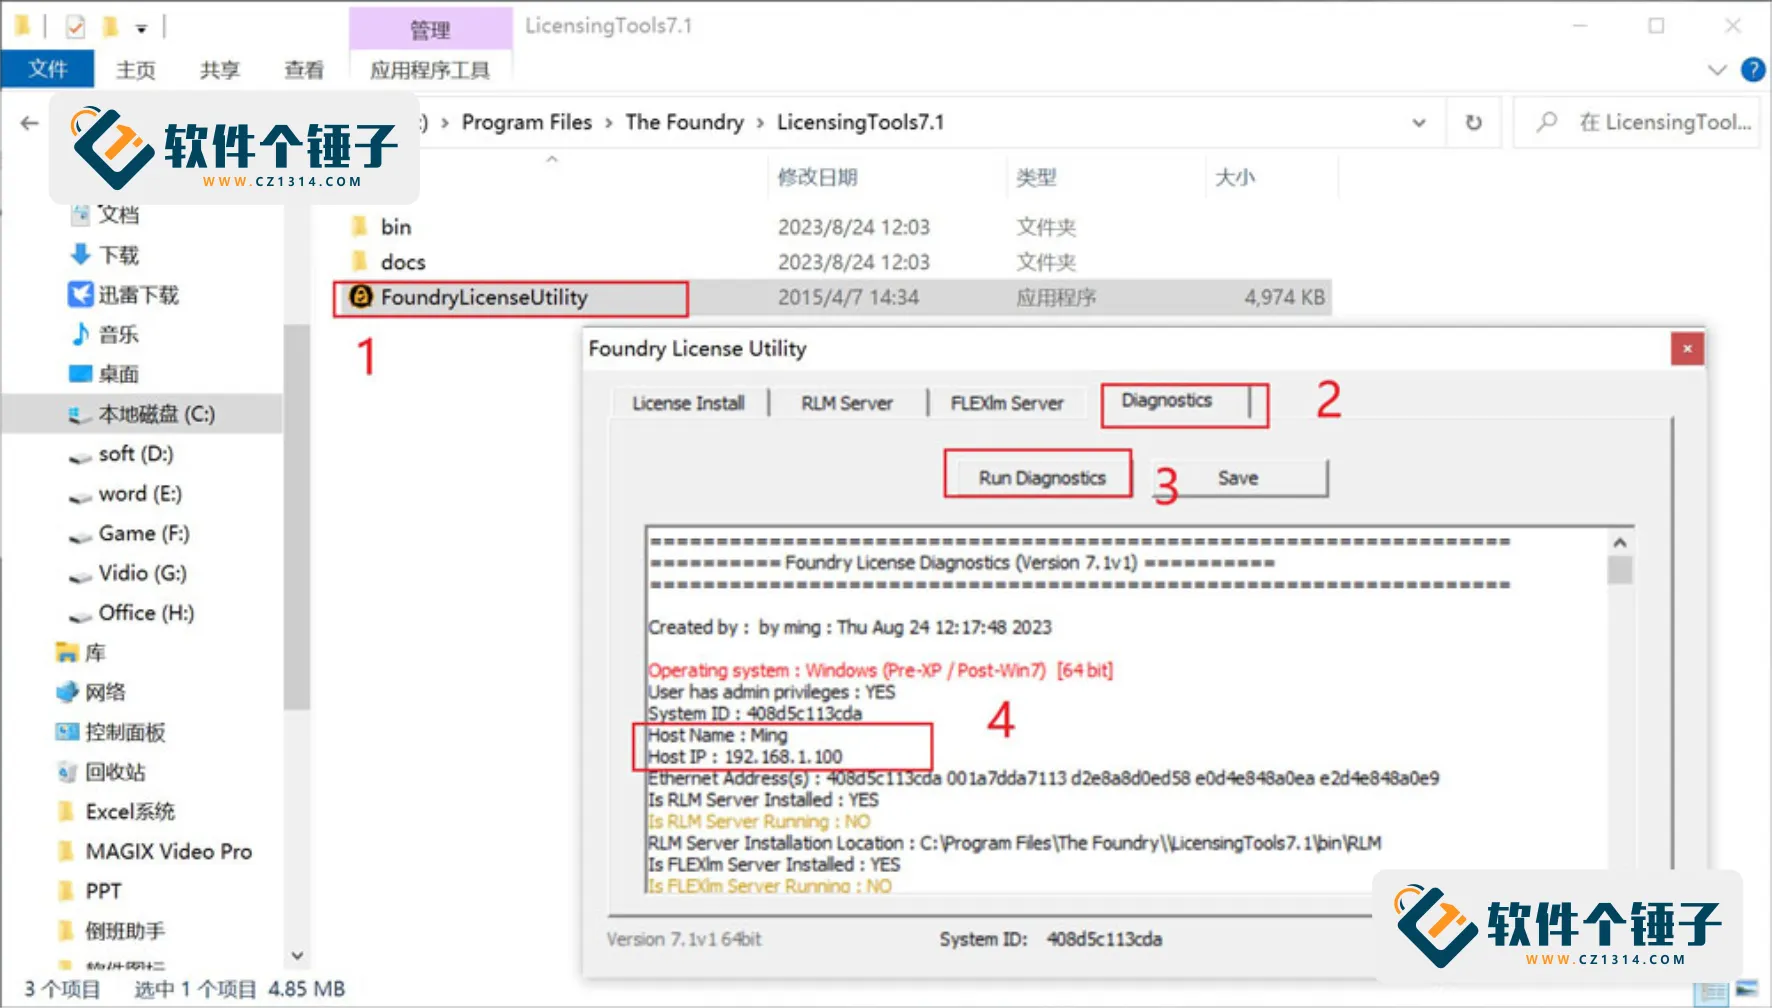Click properties icon in quick access toolbar
The height and width of the screenshot is (1008, 1772).
(76, 26)
